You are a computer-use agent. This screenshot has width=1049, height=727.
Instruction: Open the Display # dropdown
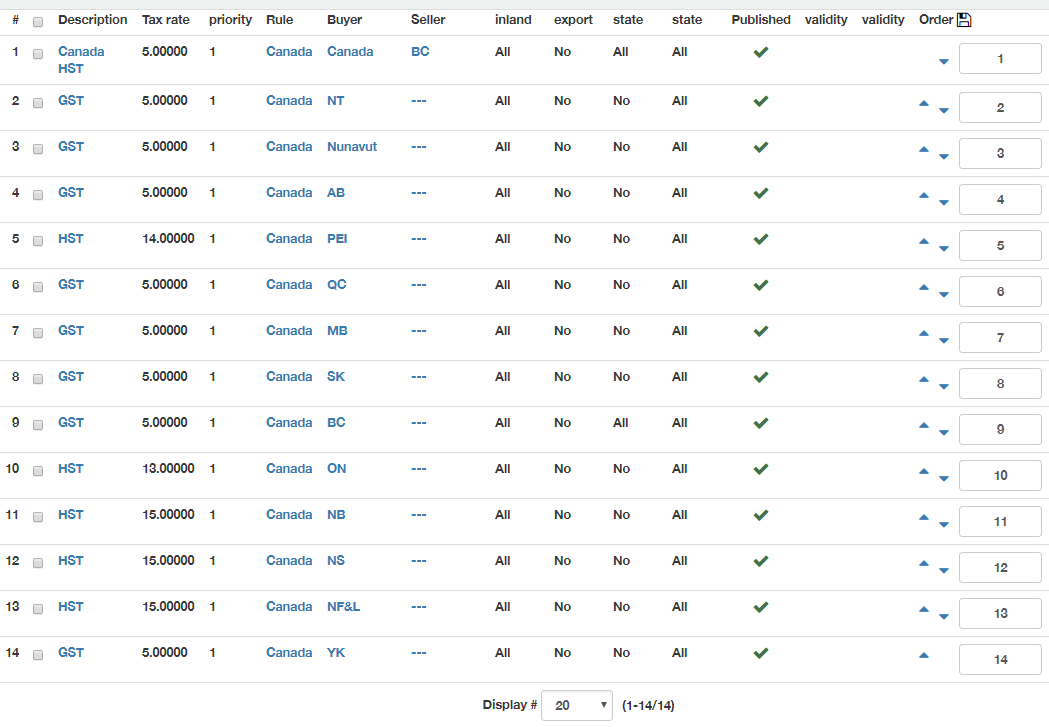pos(577,705)
